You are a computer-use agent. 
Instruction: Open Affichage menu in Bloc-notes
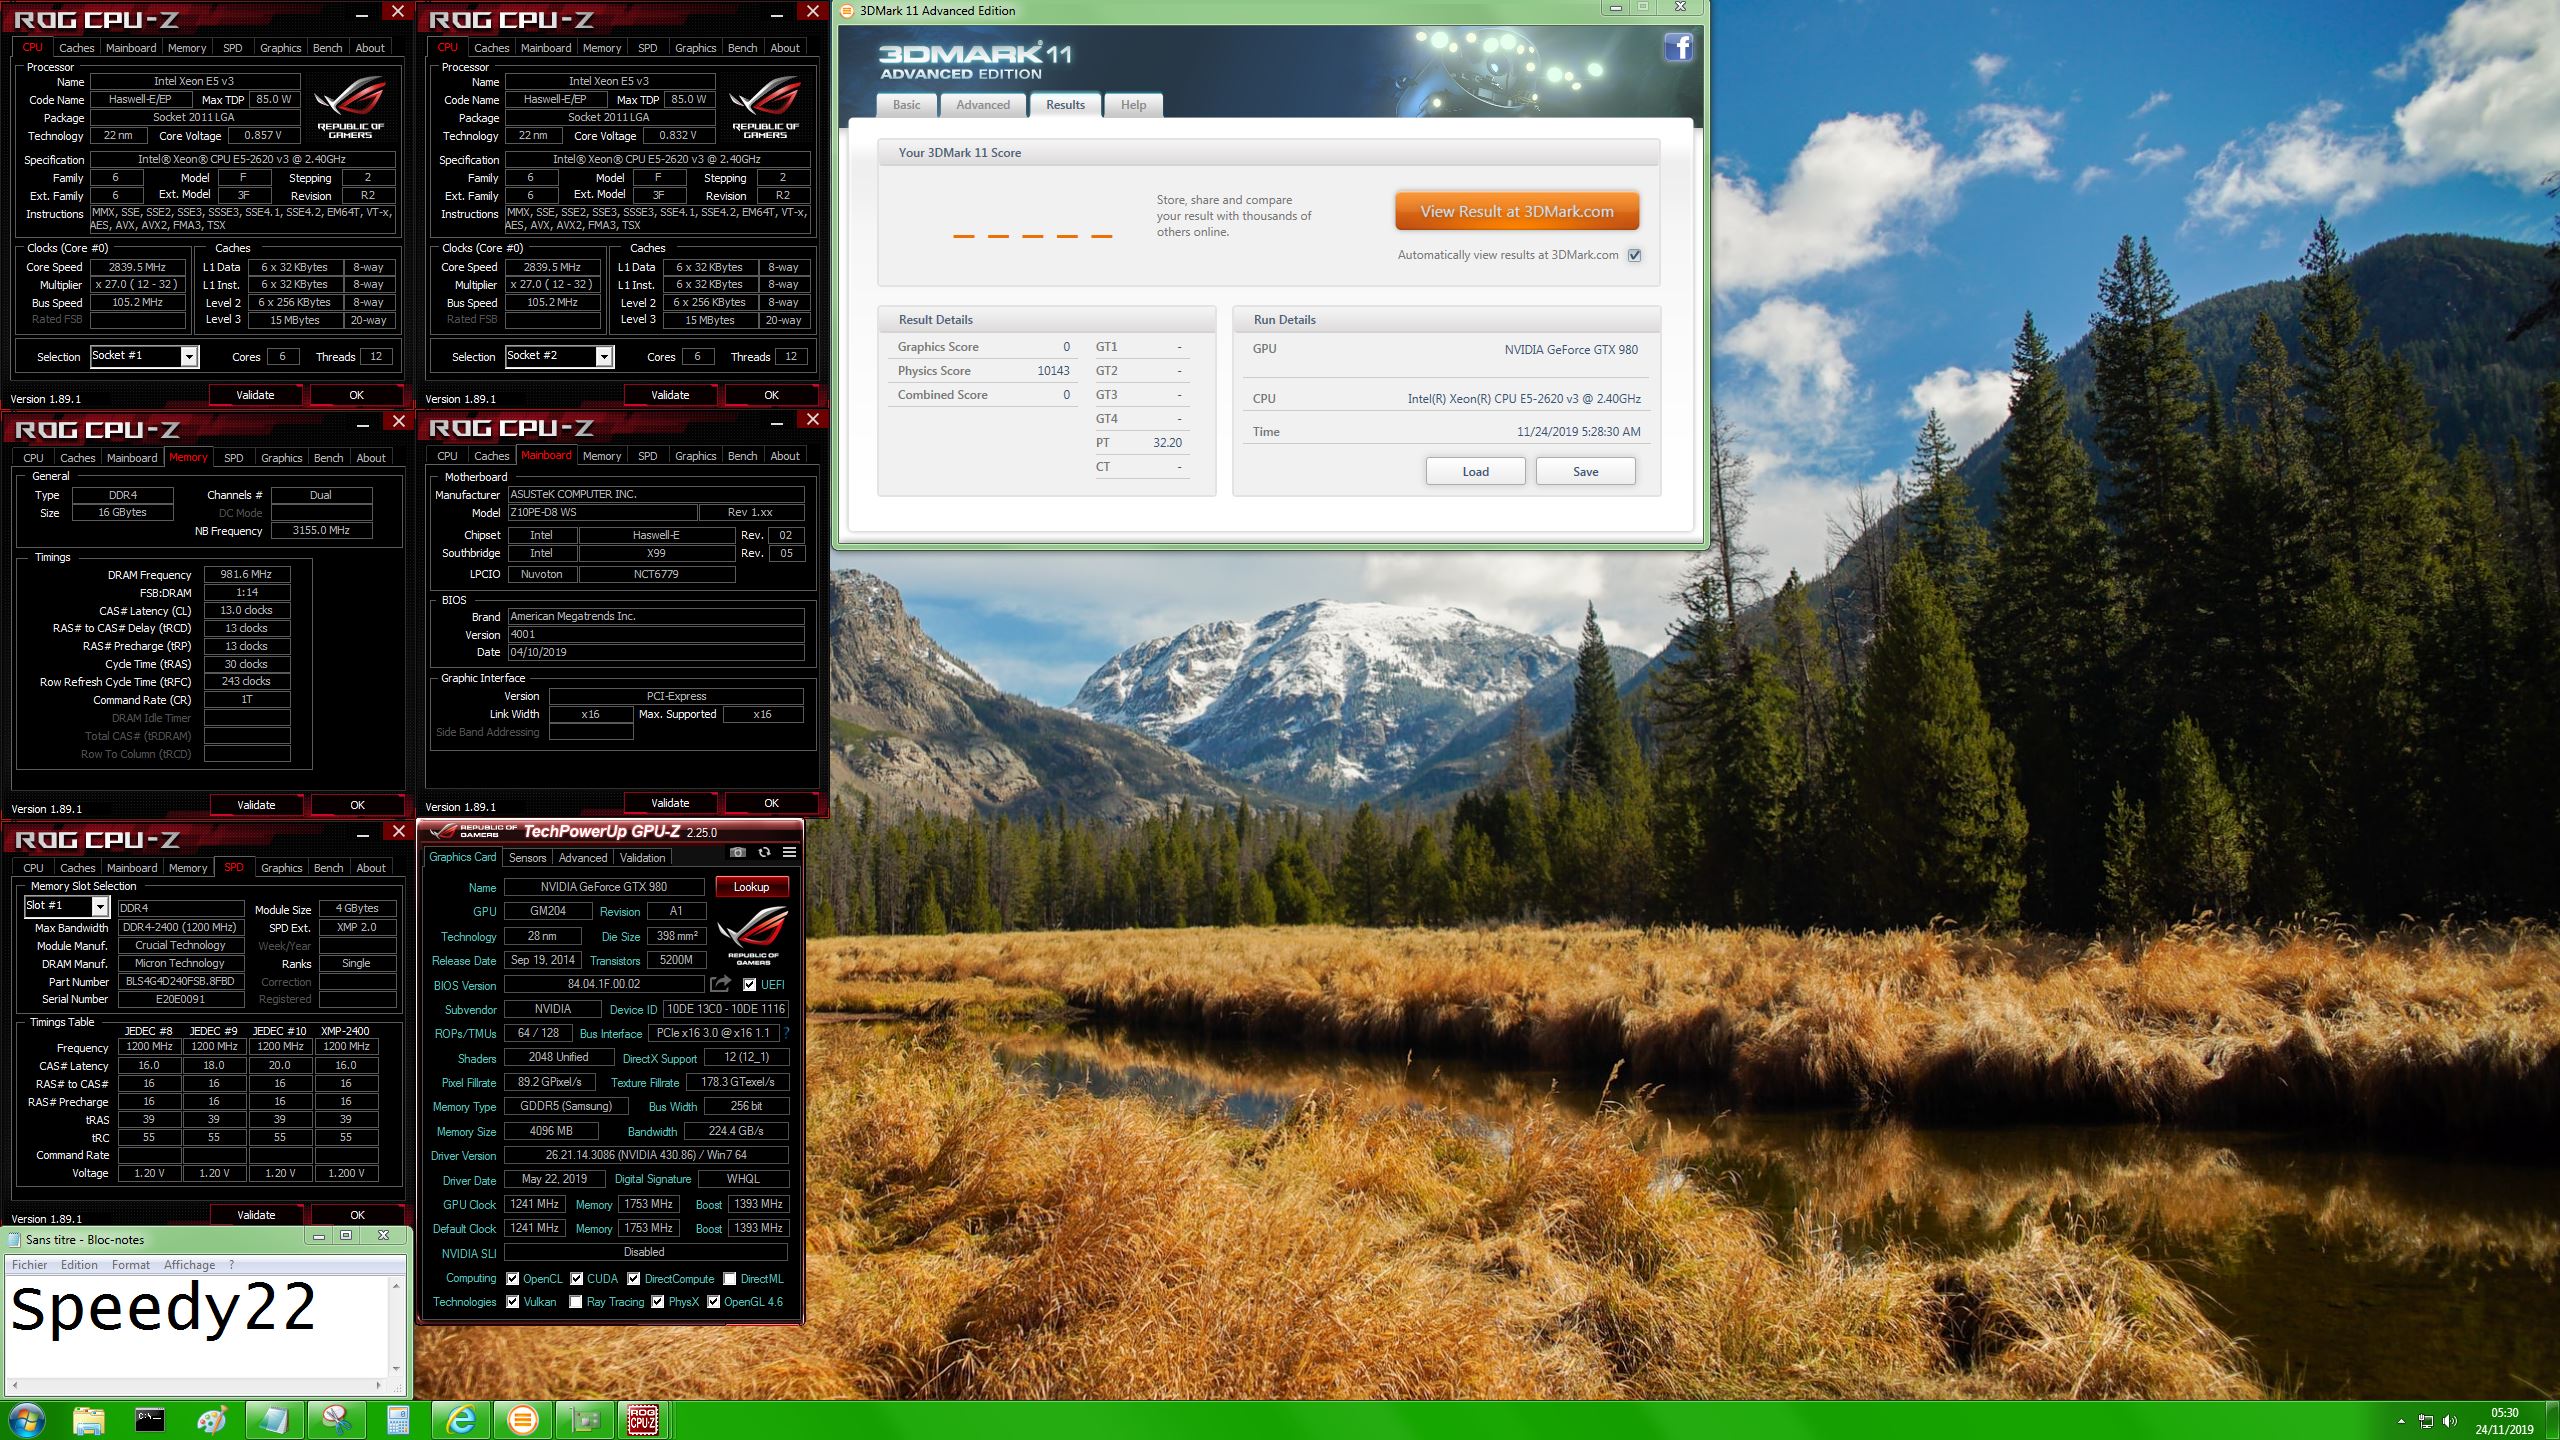pos(190,1265)
